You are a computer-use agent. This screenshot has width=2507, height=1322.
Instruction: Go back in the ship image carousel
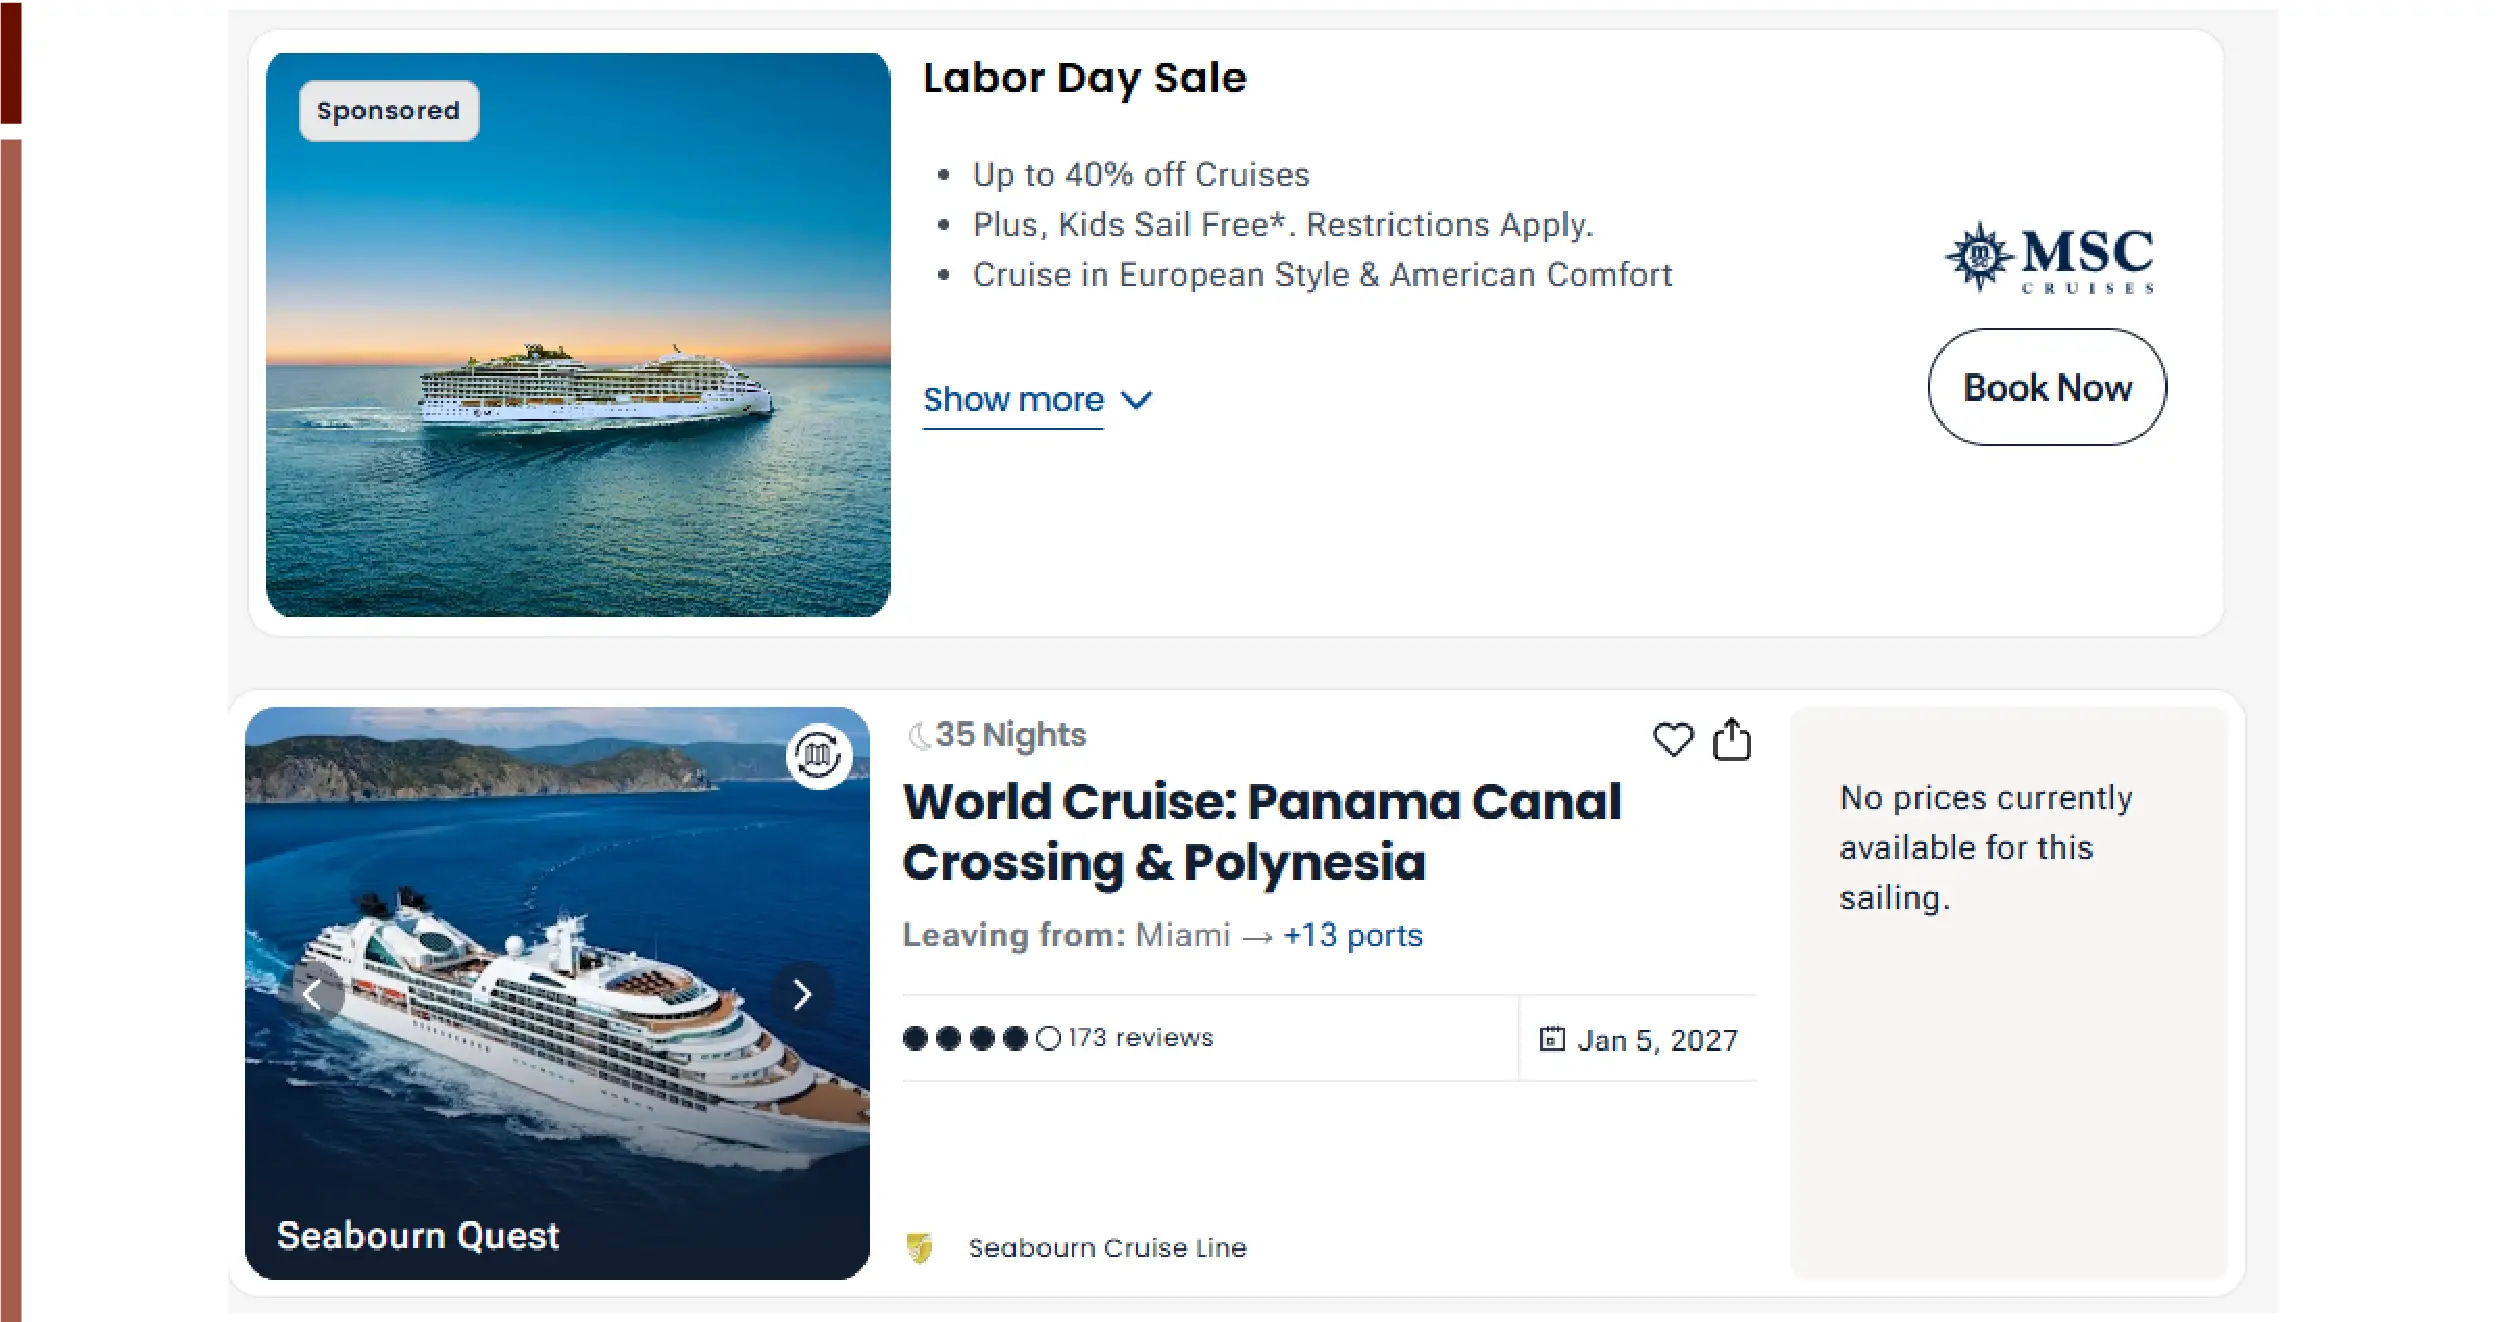click(316, 995)
